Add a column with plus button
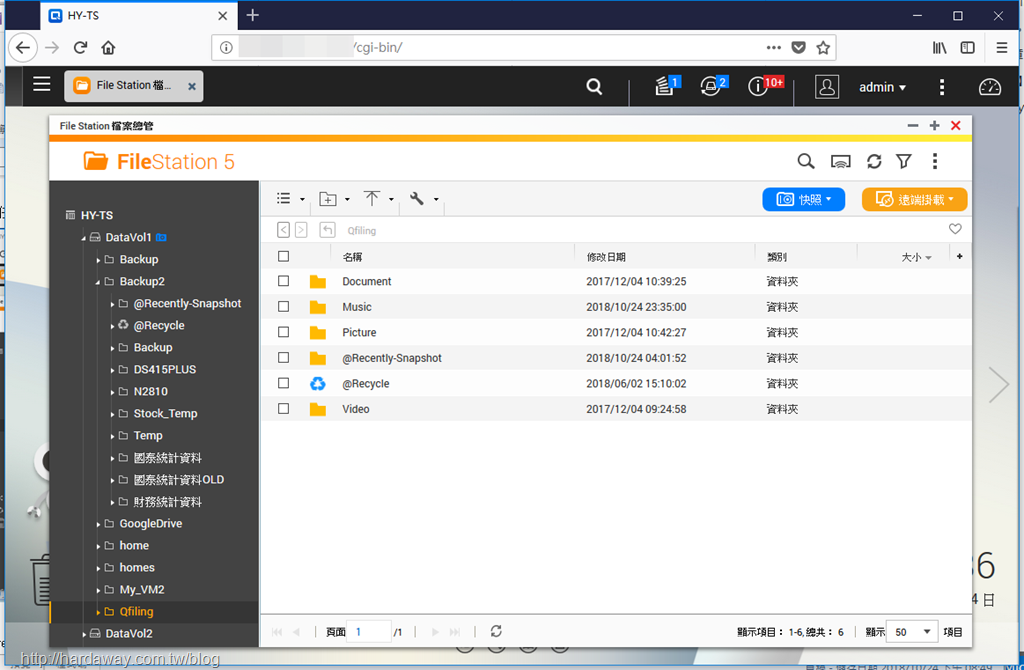 click(959, 256)
